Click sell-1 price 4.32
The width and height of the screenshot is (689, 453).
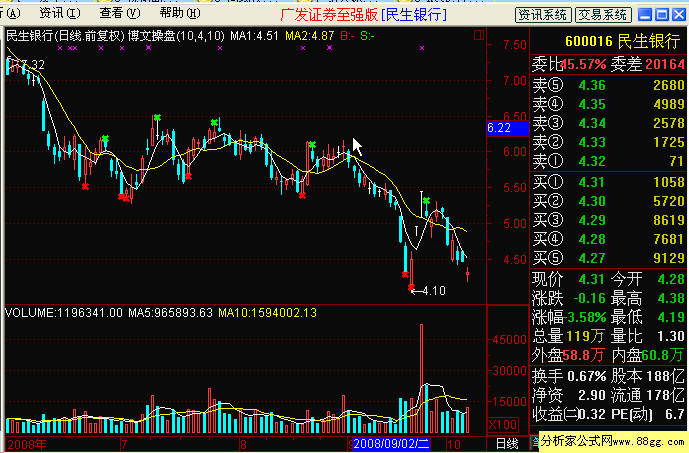tap(592, 161)
